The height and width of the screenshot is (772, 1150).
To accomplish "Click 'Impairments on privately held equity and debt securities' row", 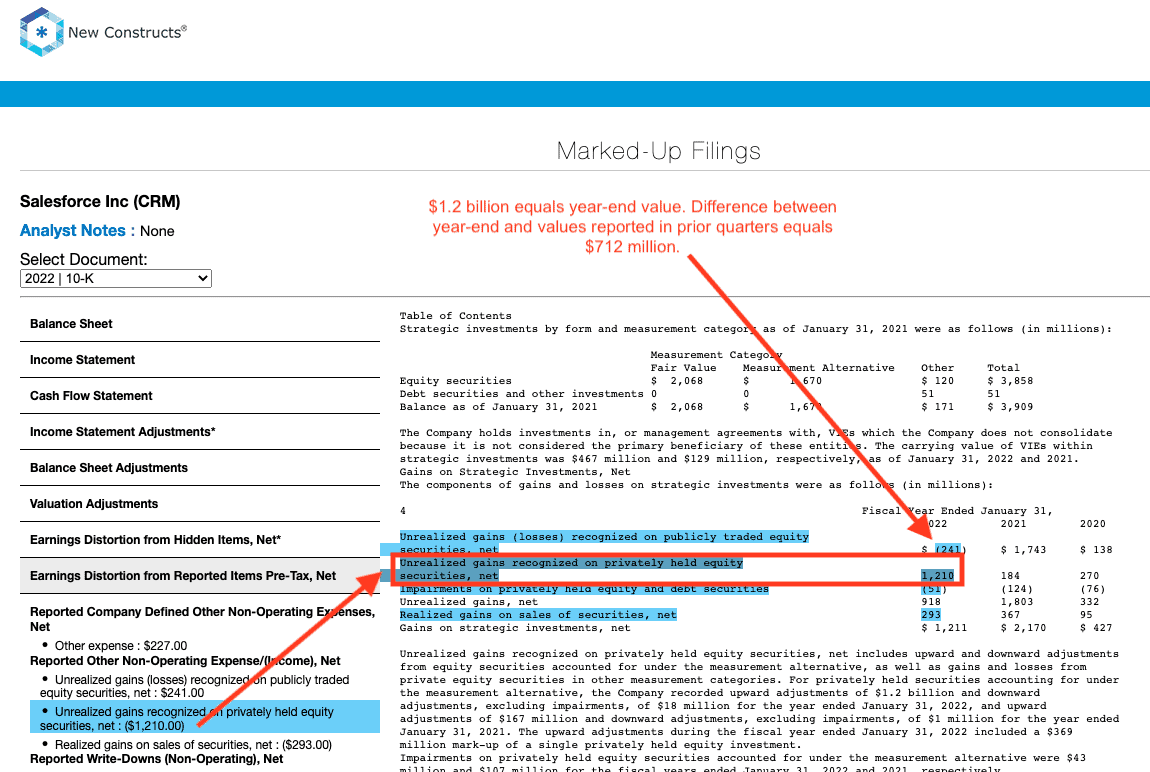I will [584, 589].
